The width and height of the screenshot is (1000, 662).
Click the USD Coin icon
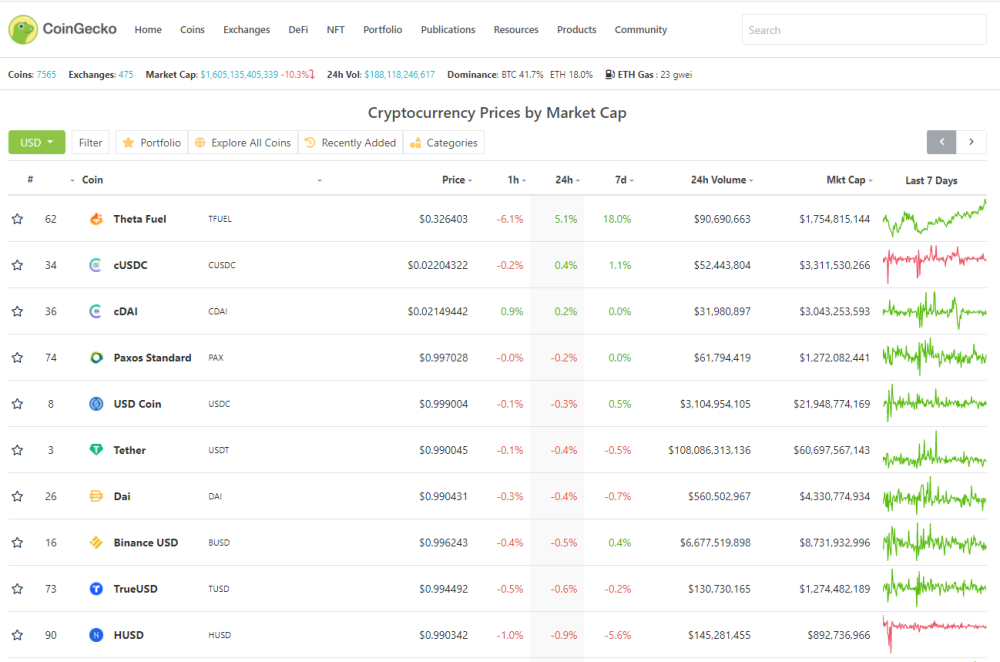coord(96,404)
